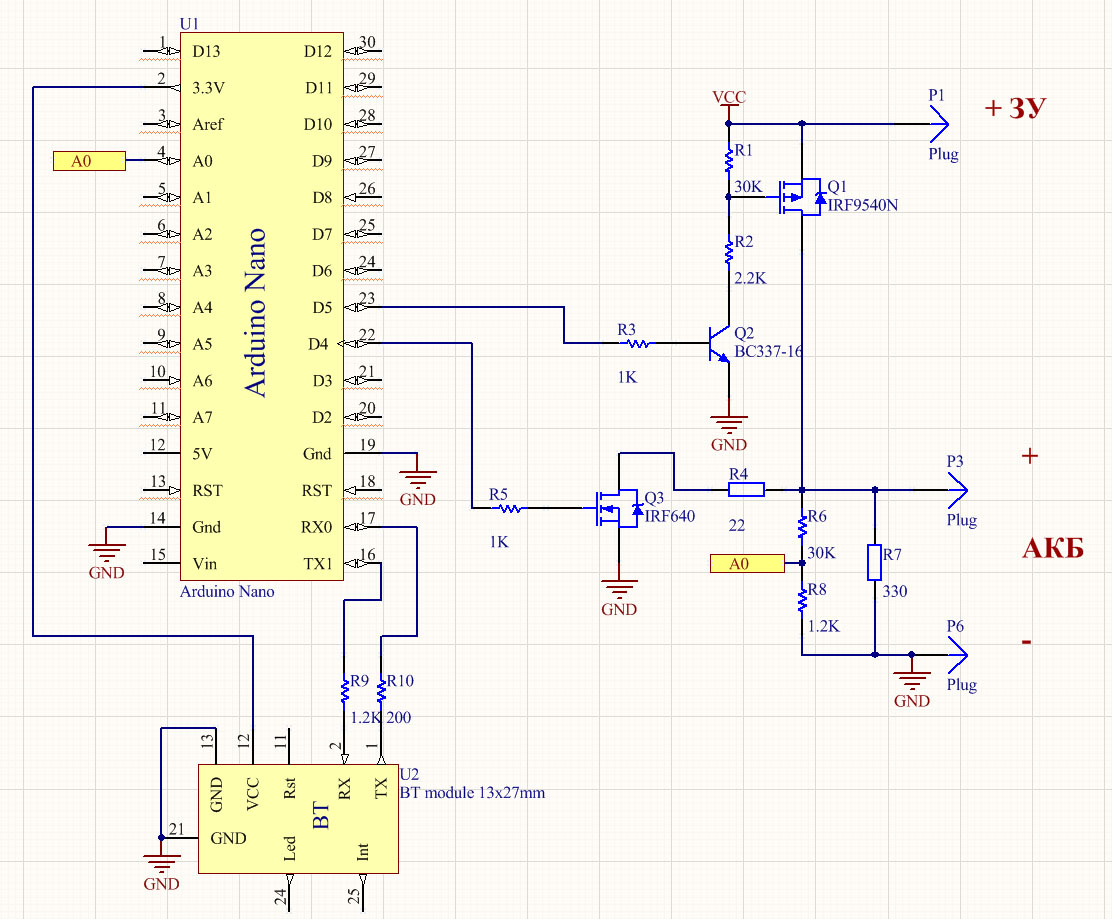Click the red minus sign near P6
1112x919 pixels.
click(1026, 642)
